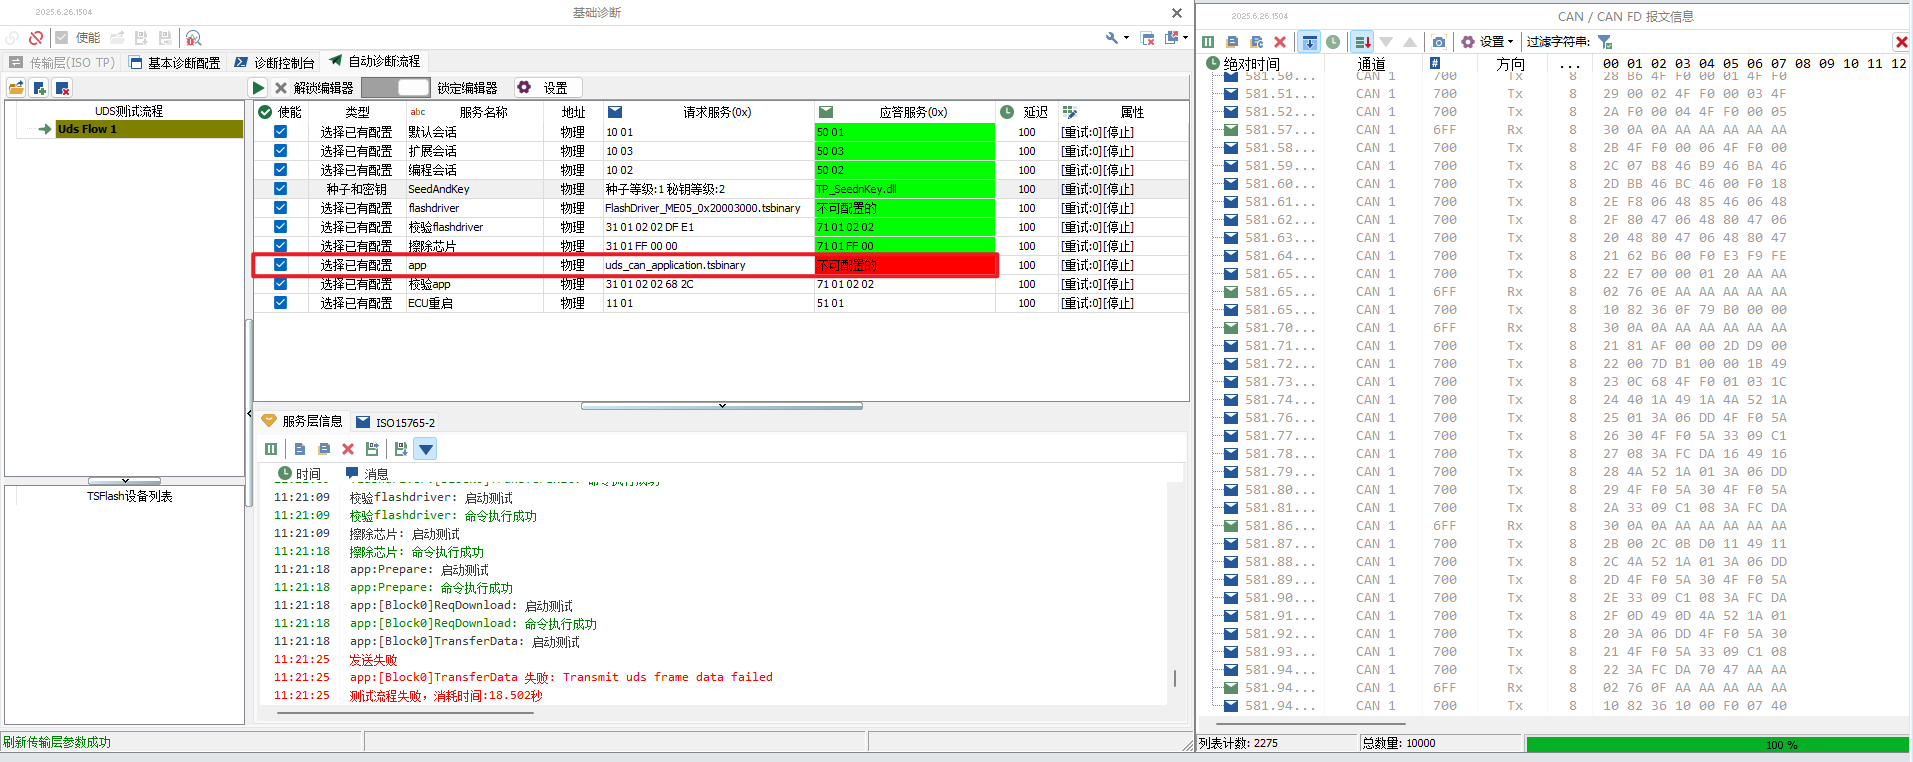Toggle chronological list mode icon in CAN trace
The image size is (1913, 762).
point(1362,42)
